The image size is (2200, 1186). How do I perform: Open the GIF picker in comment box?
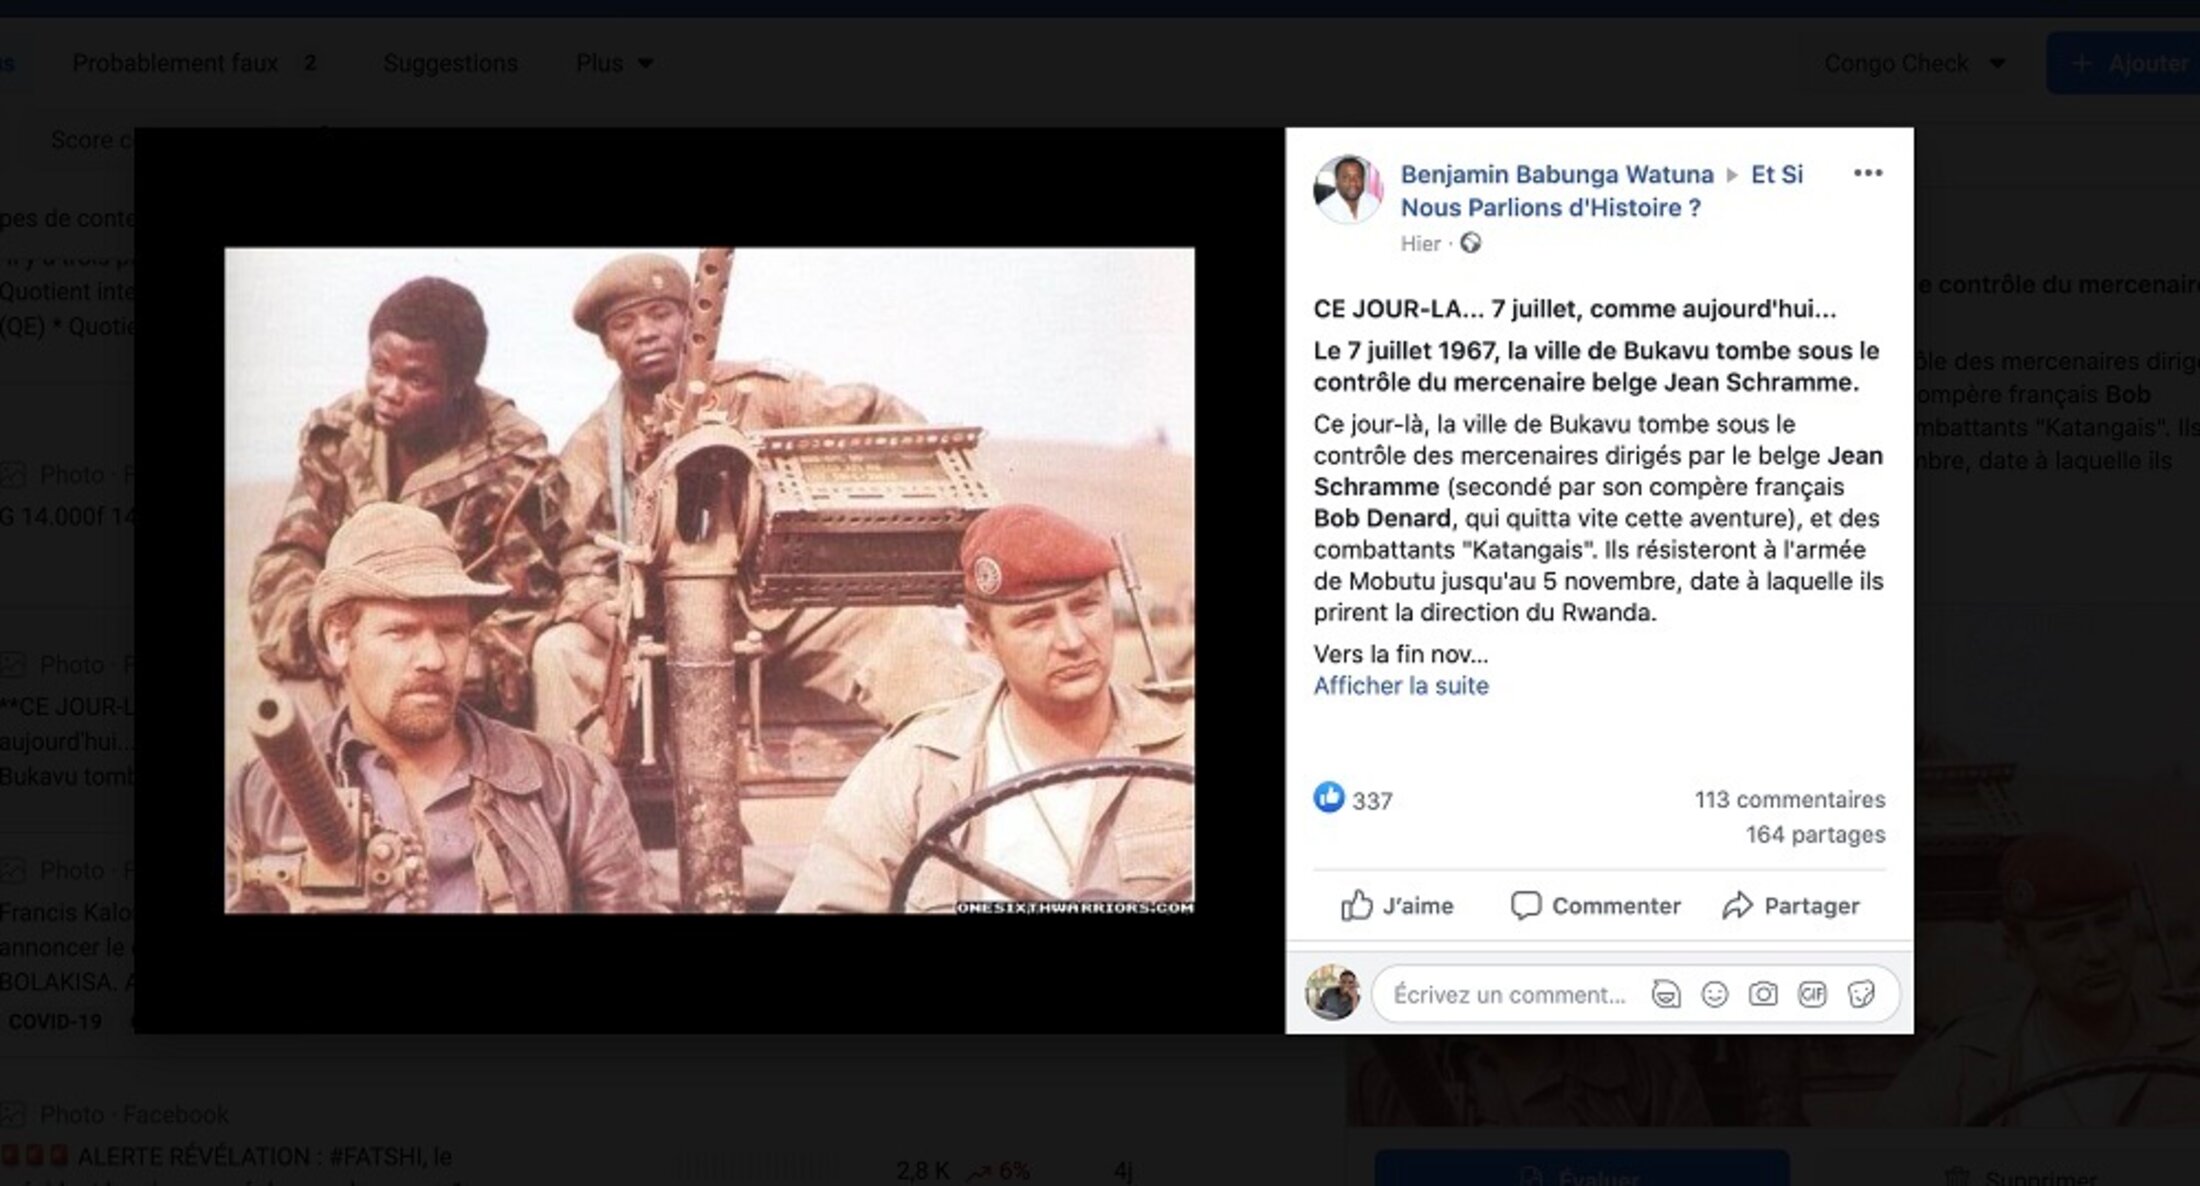1812,994
